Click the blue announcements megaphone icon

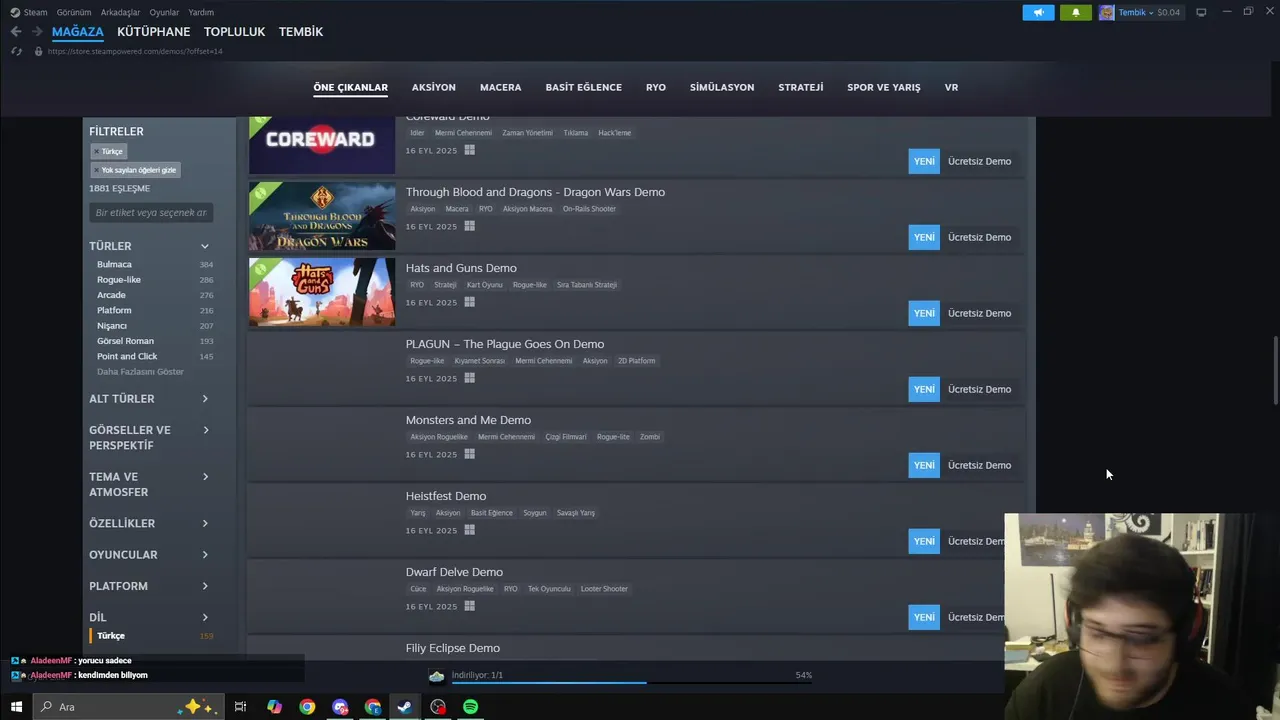[1038, 12]
